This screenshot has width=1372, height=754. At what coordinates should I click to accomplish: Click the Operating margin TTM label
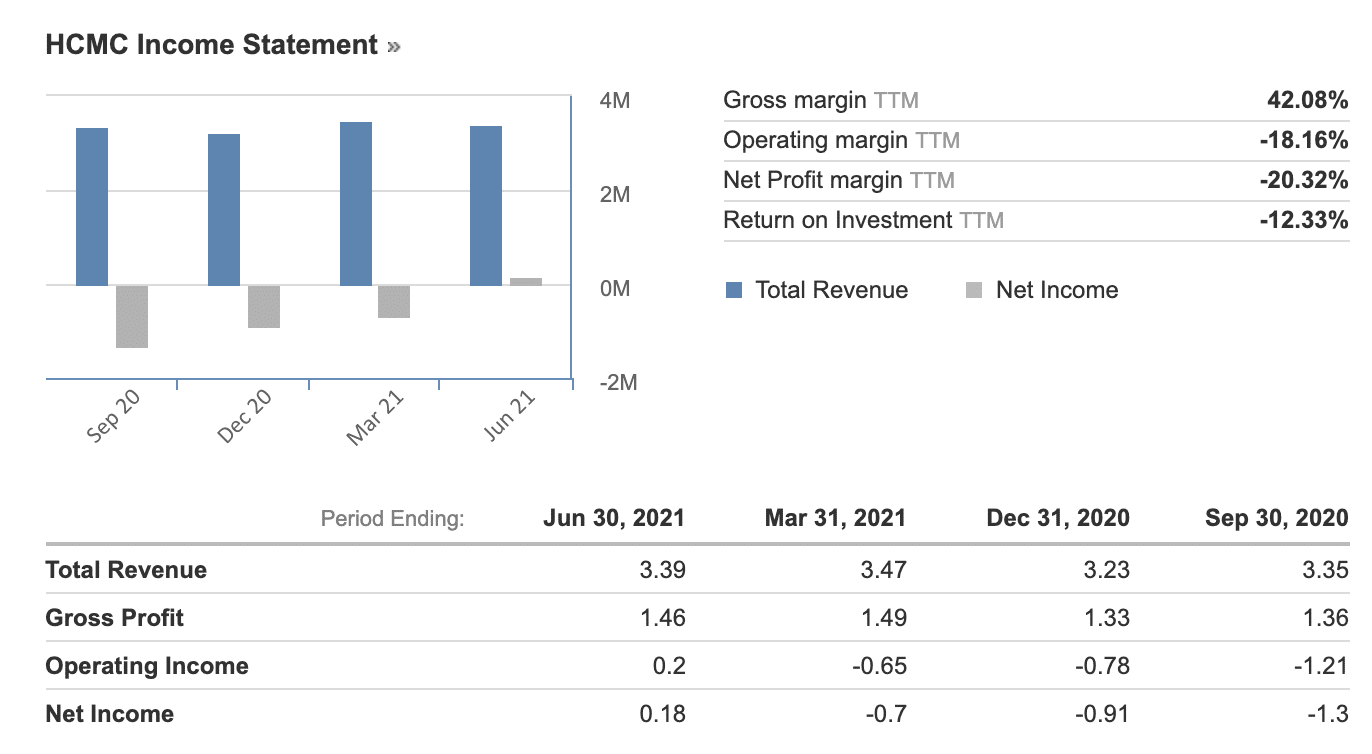coord(841,140)
